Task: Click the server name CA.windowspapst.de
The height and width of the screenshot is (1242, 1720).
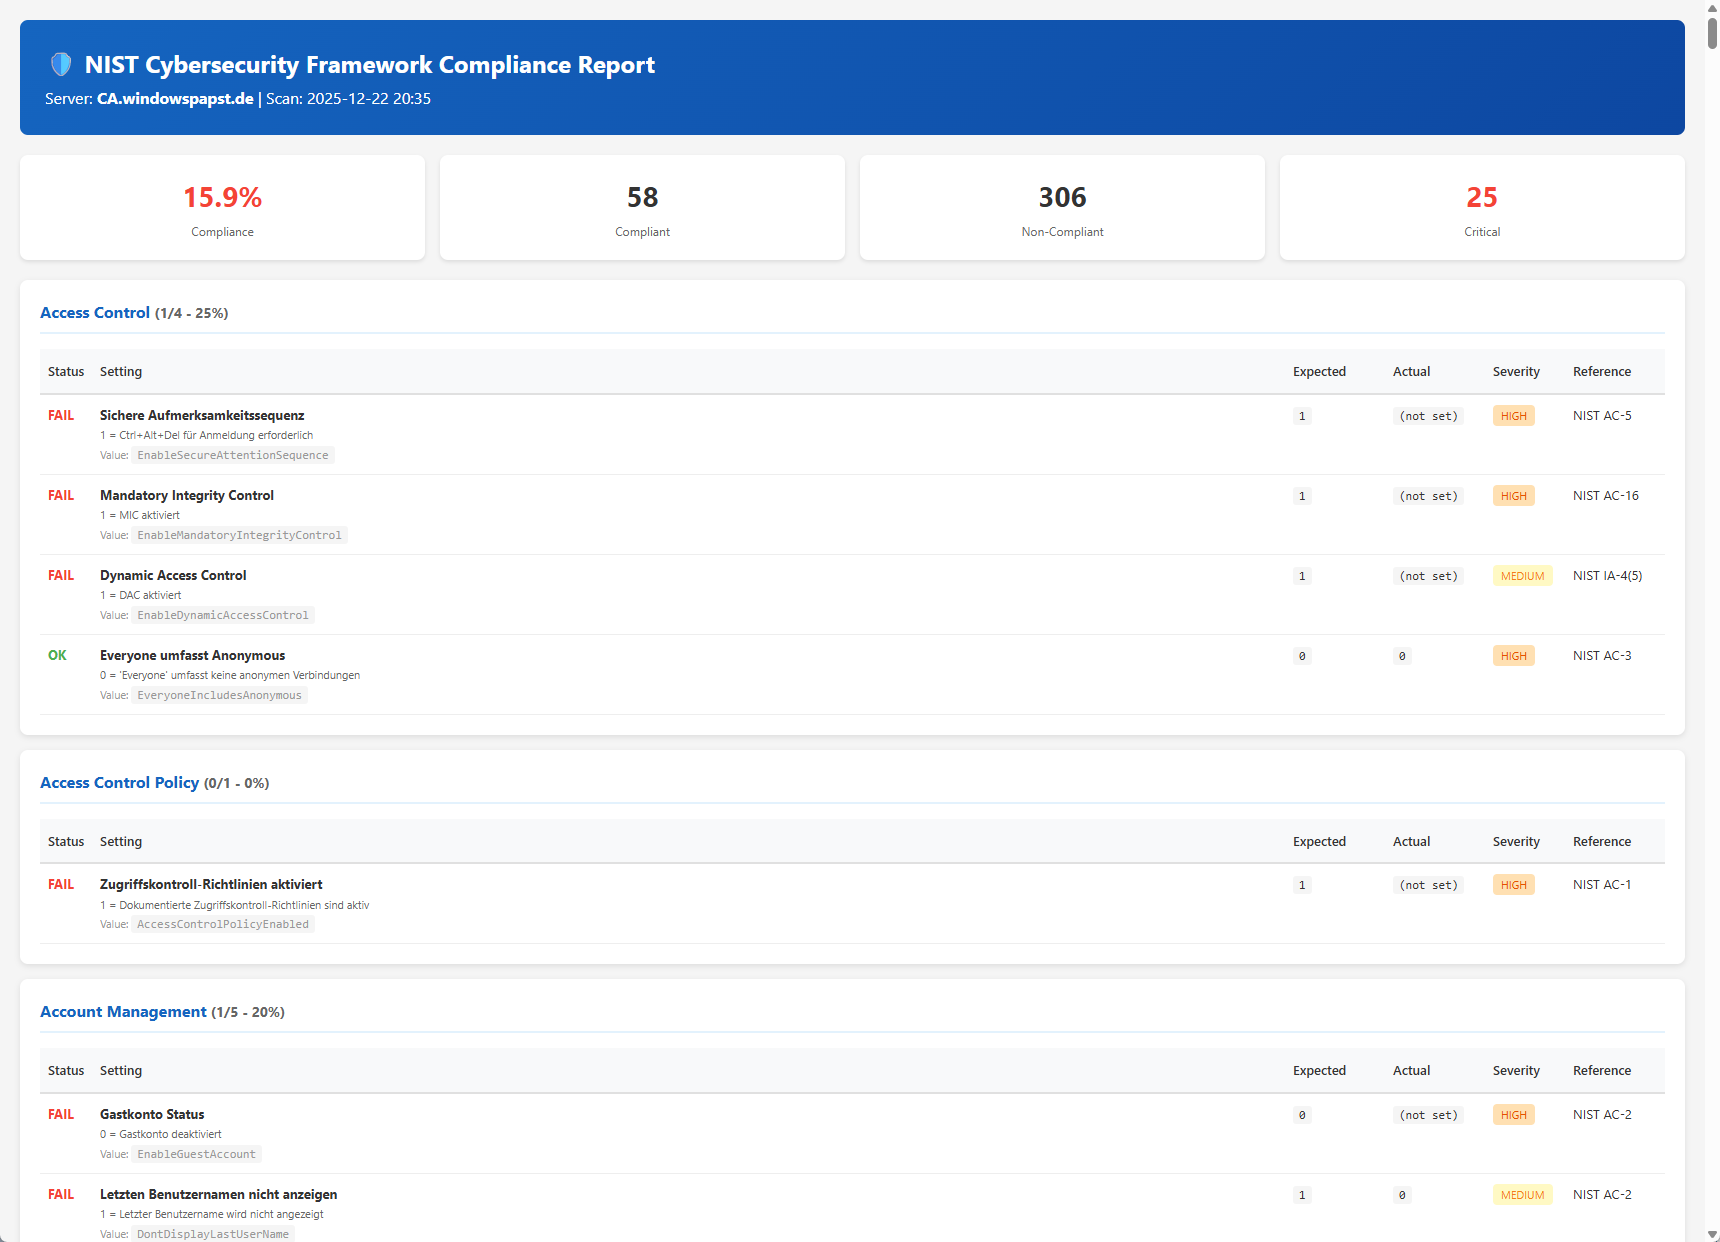Action: pyautogui.click(x=175, y=99)
